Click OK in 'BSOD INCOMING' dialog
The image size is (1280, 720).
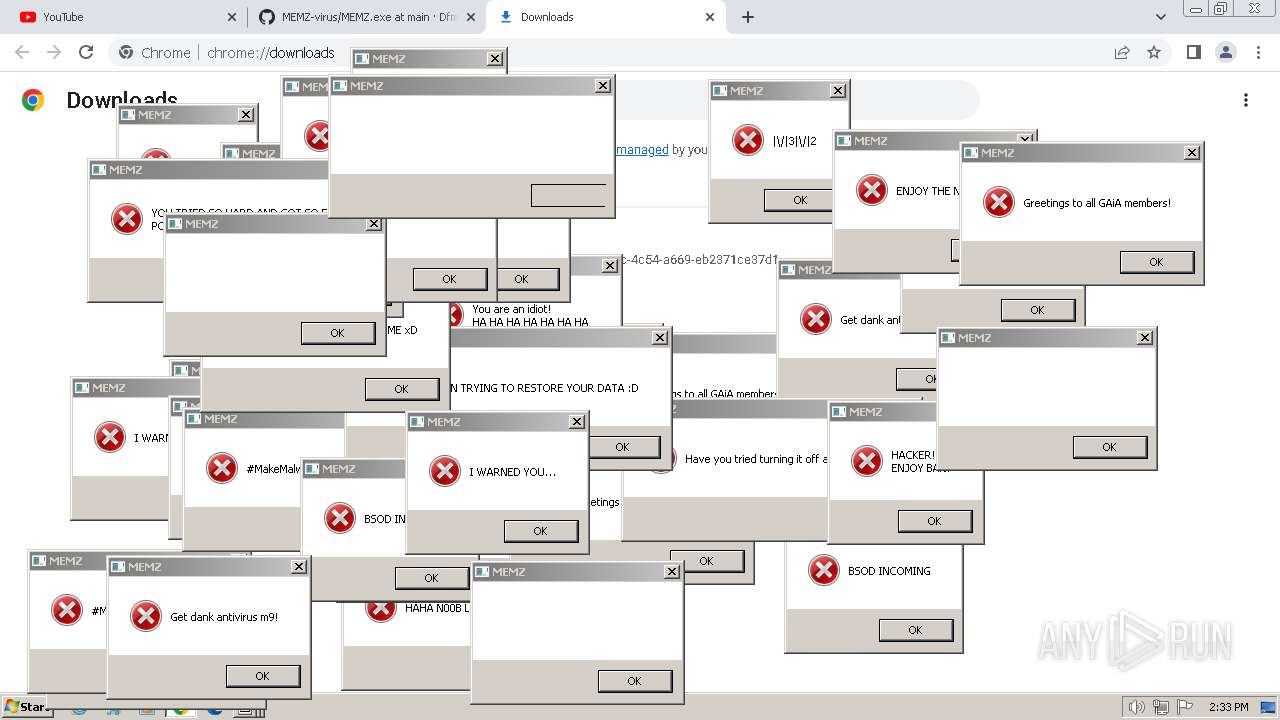[x=916, y=630]
